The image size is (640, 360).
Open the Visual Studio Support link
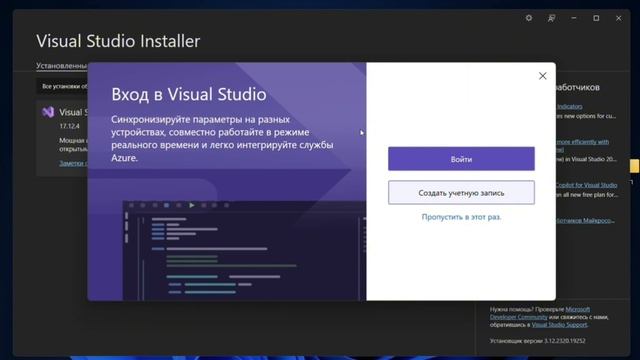pos(559,325)
